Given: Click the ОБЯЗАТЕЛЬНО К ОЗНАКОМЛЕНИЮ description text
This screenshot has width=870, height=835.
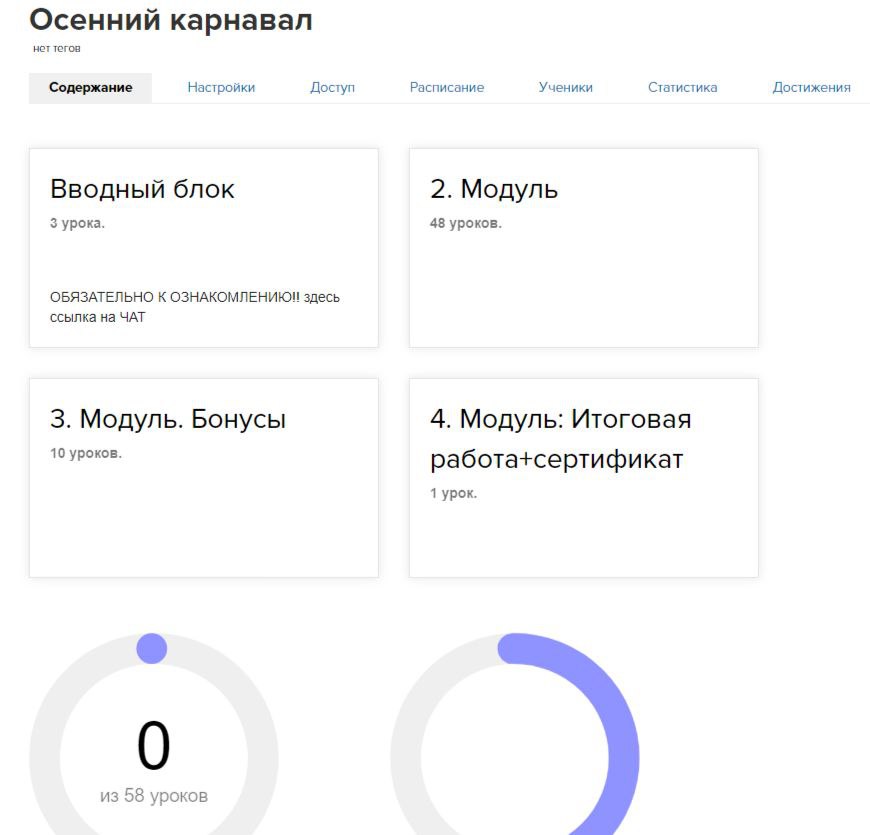Looking at the screenshot, I should pos(195,307).
